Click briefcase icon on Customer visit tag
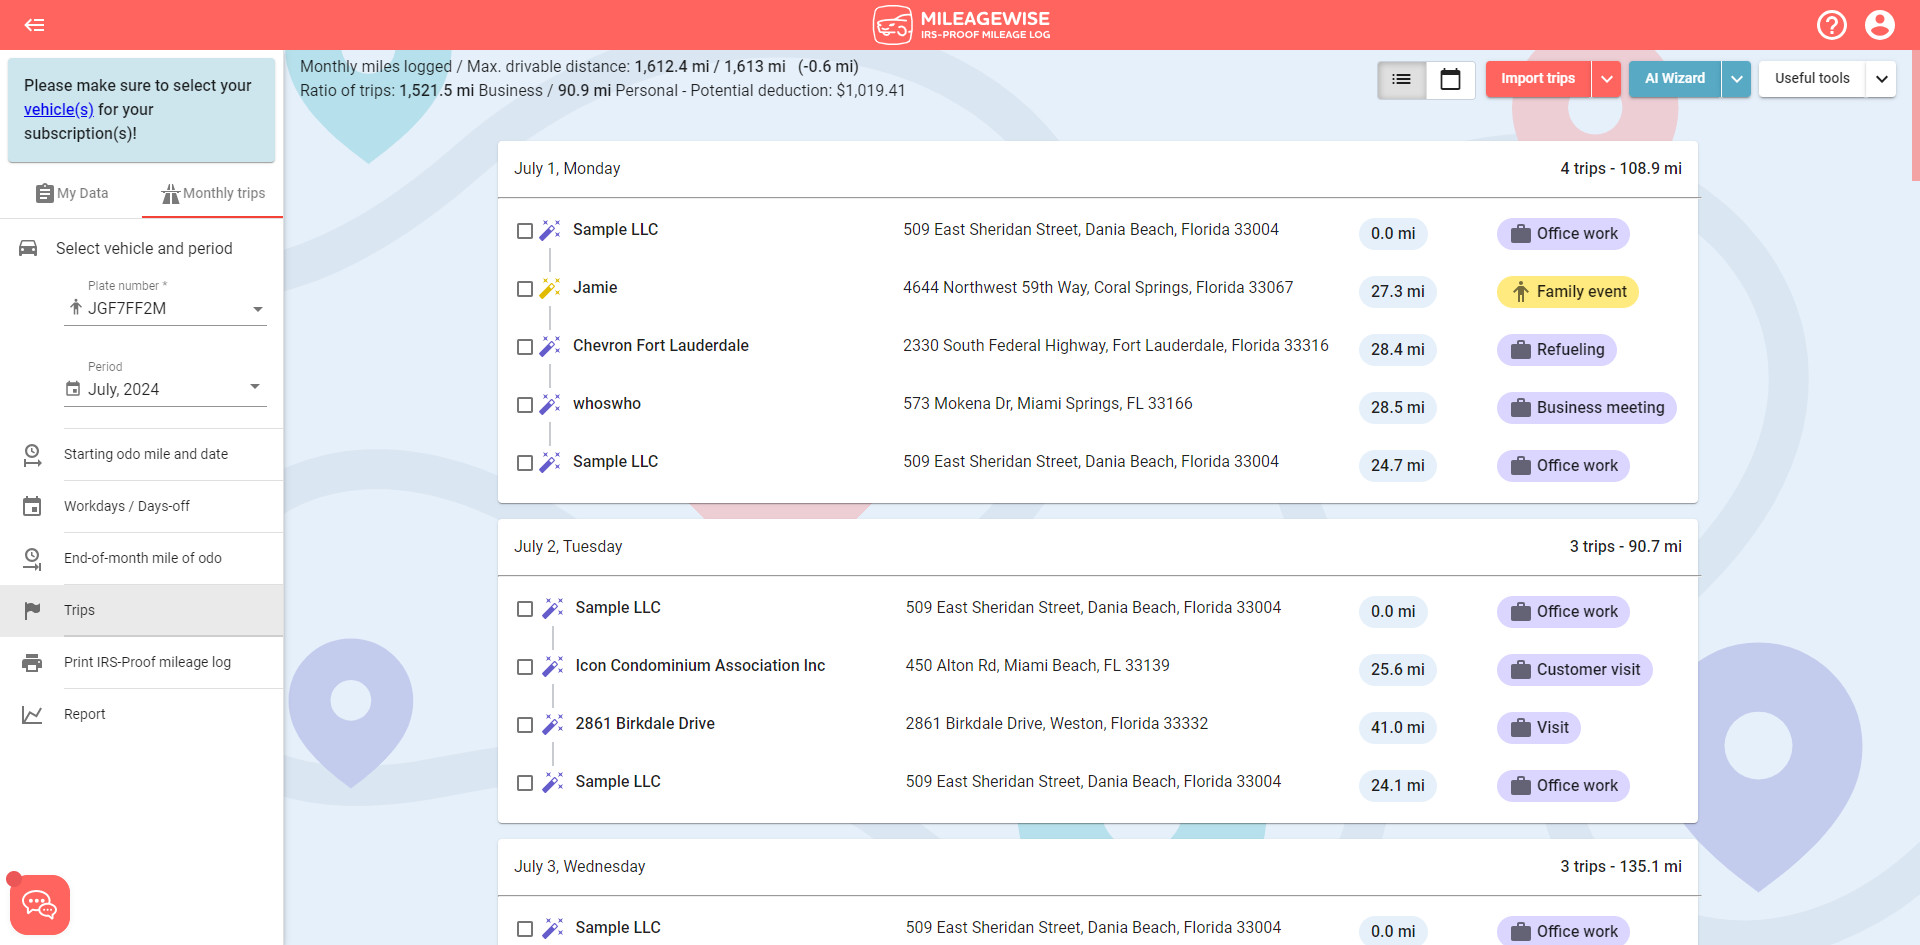 point(1521,670)
